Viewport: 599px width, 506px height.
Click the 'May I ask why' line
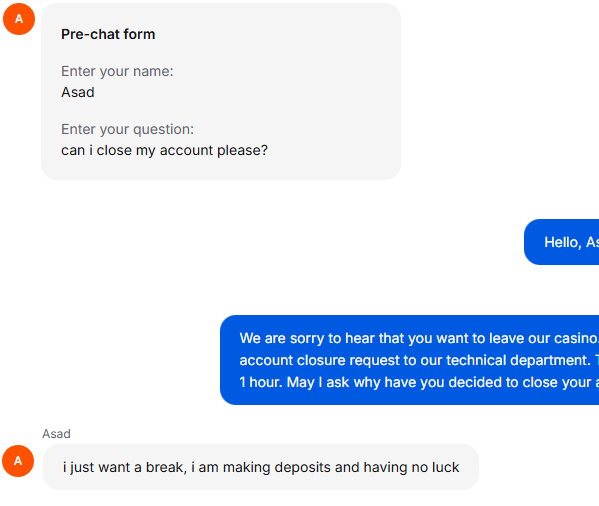point(419,382)
